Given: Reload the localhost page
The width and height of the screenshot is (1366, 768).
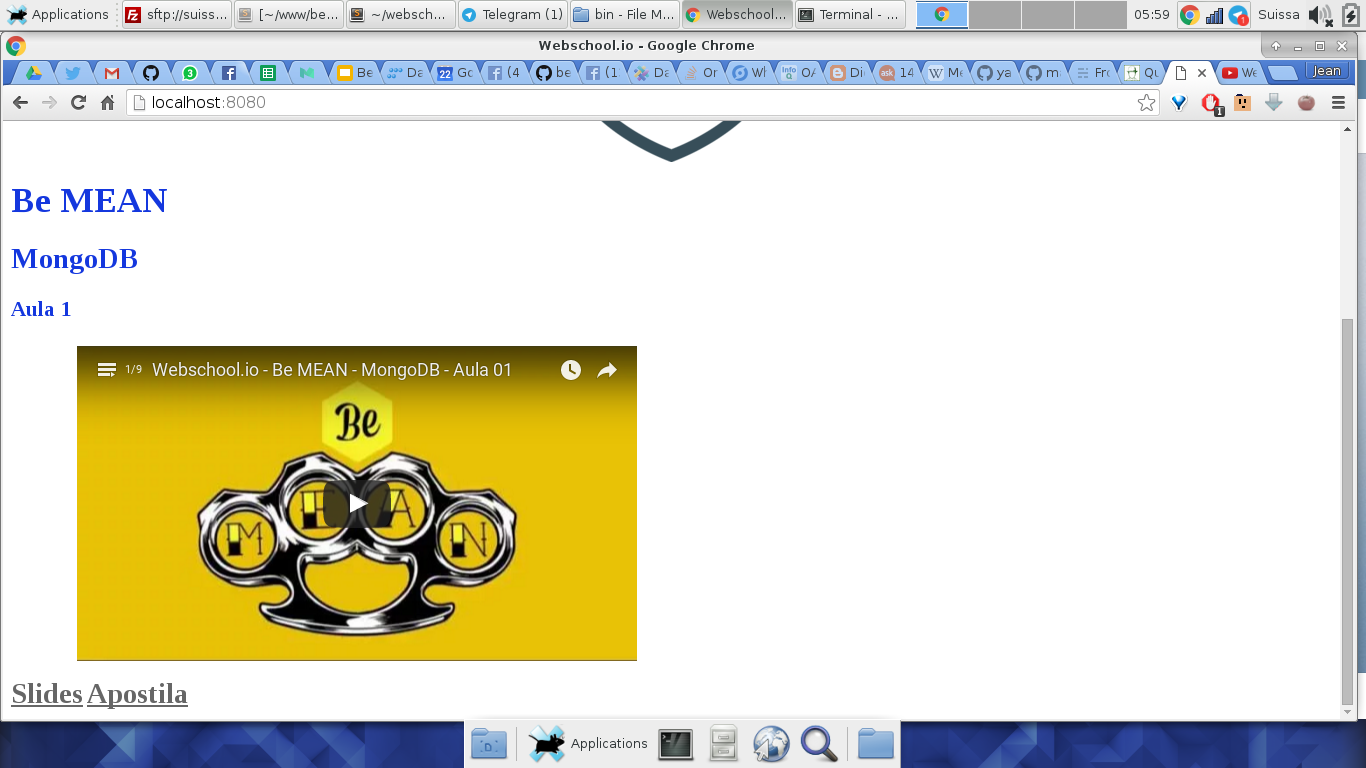Looking at the screenshot, I should [78, 102].
